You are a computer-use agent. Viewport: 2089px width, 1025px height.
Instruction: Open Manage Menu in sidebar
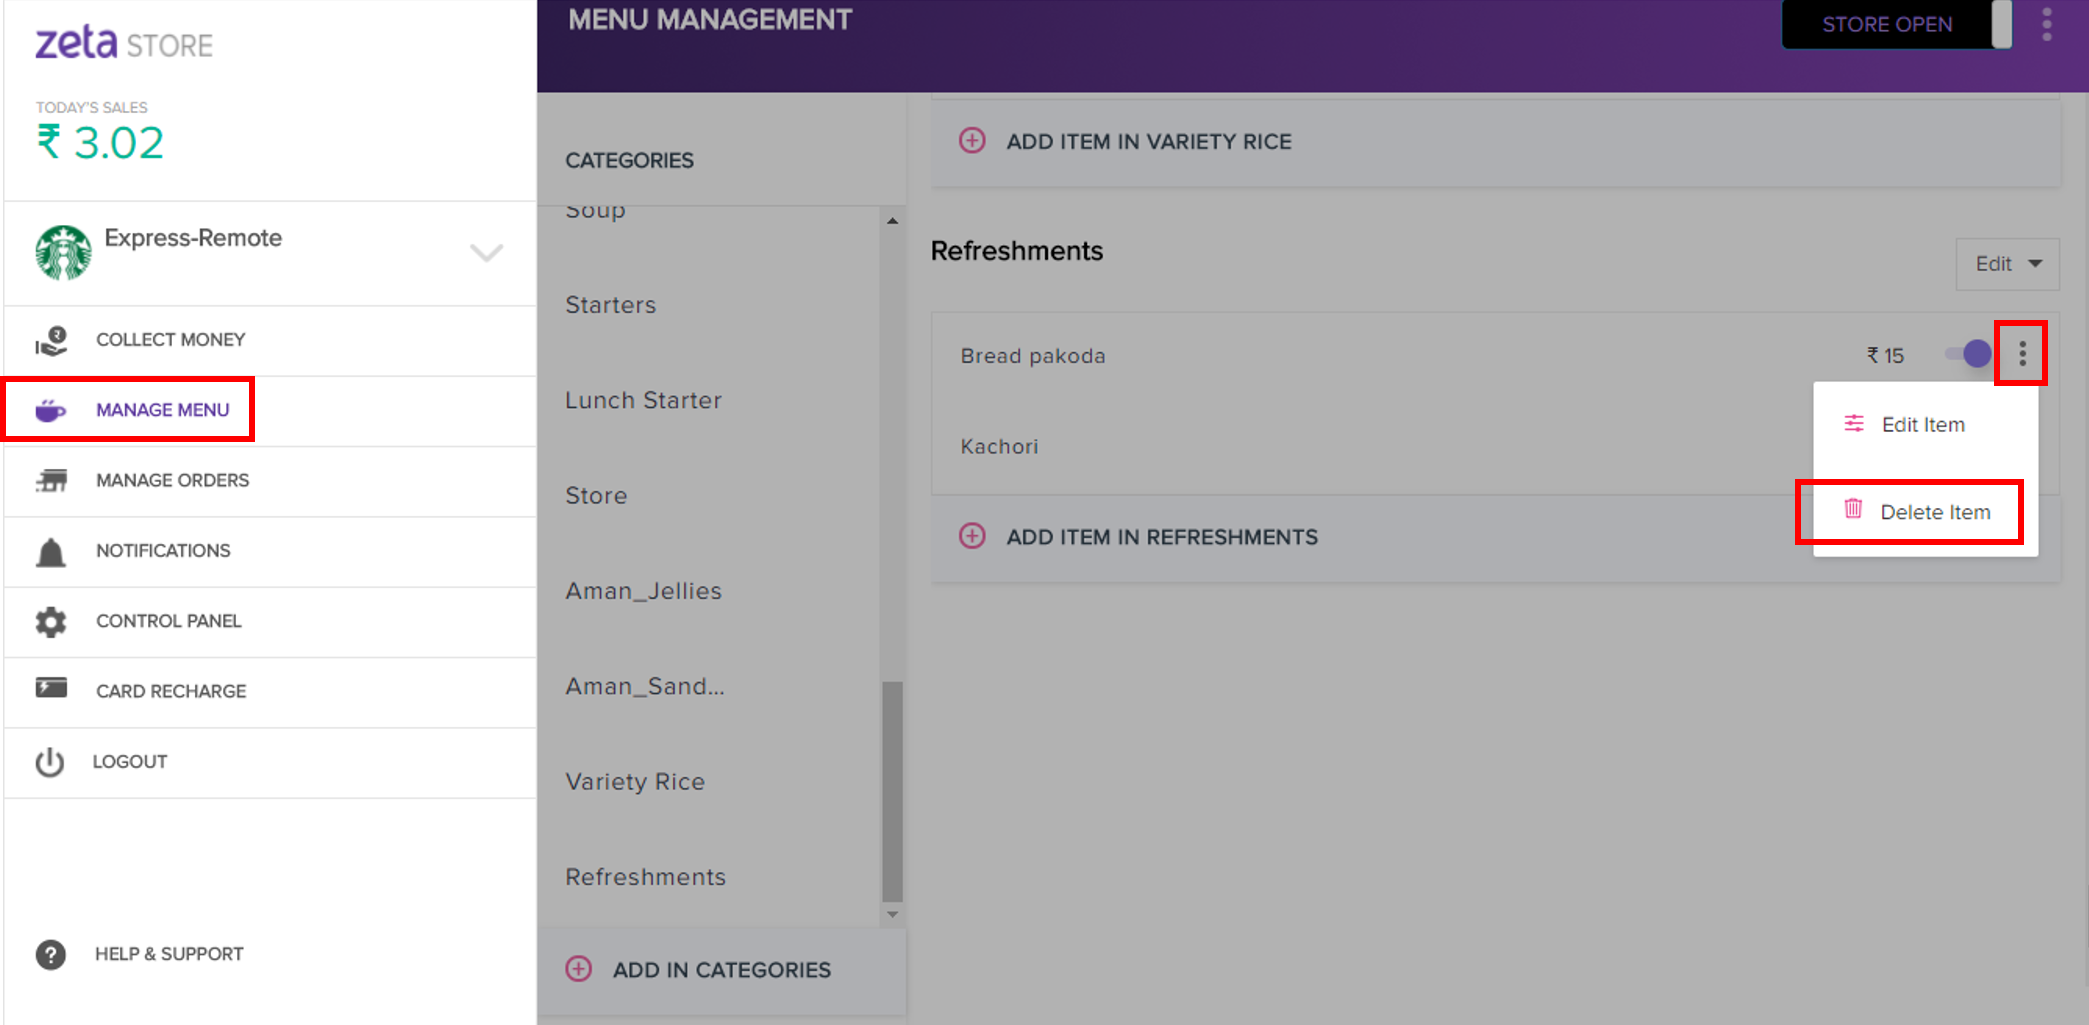coord(270,410)
